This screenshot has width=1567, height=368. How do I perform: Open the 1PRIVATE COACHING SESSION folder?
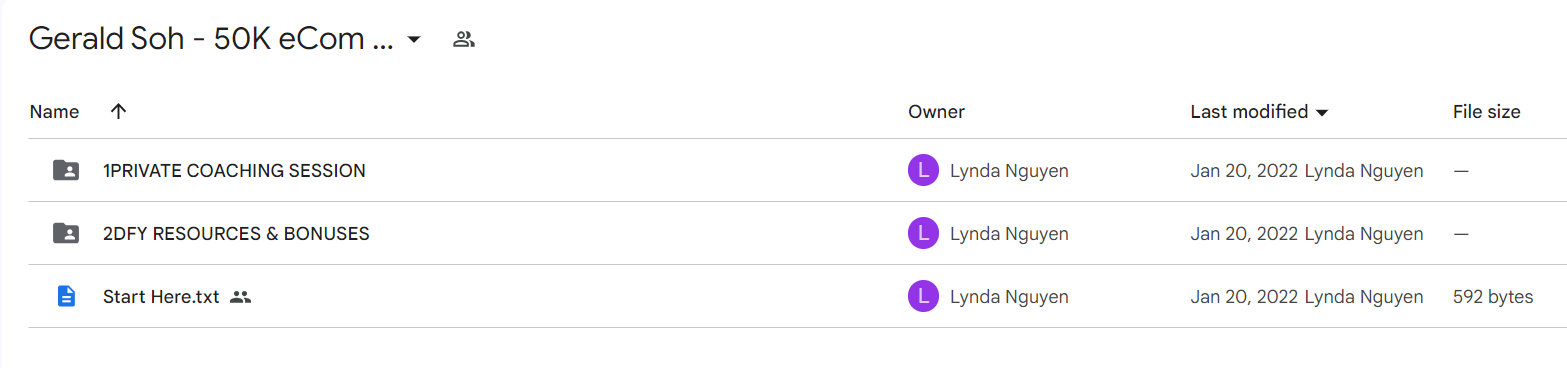pyautogui.click(x=234, y=171)
